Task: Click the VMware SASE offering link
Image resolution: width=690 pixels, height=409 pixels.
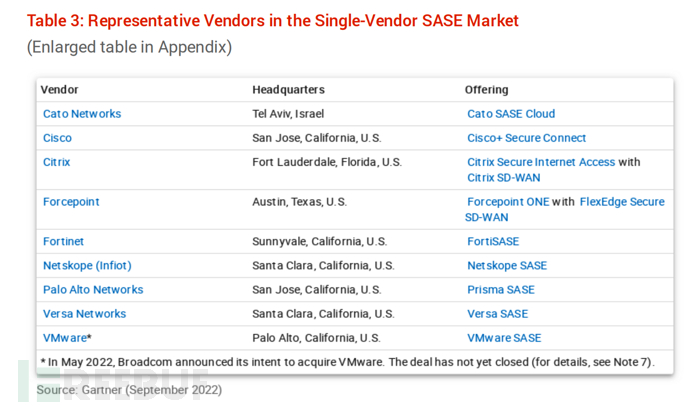Action: point(504,338)
